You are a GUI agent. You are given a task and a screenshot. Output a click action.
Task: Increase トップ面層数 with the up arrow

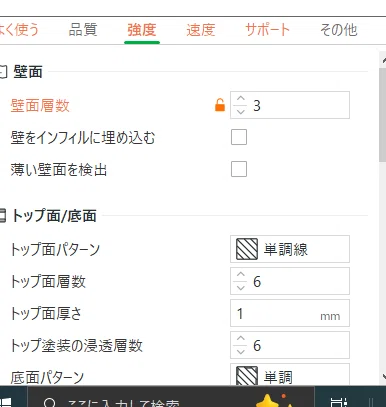(241, 275)
